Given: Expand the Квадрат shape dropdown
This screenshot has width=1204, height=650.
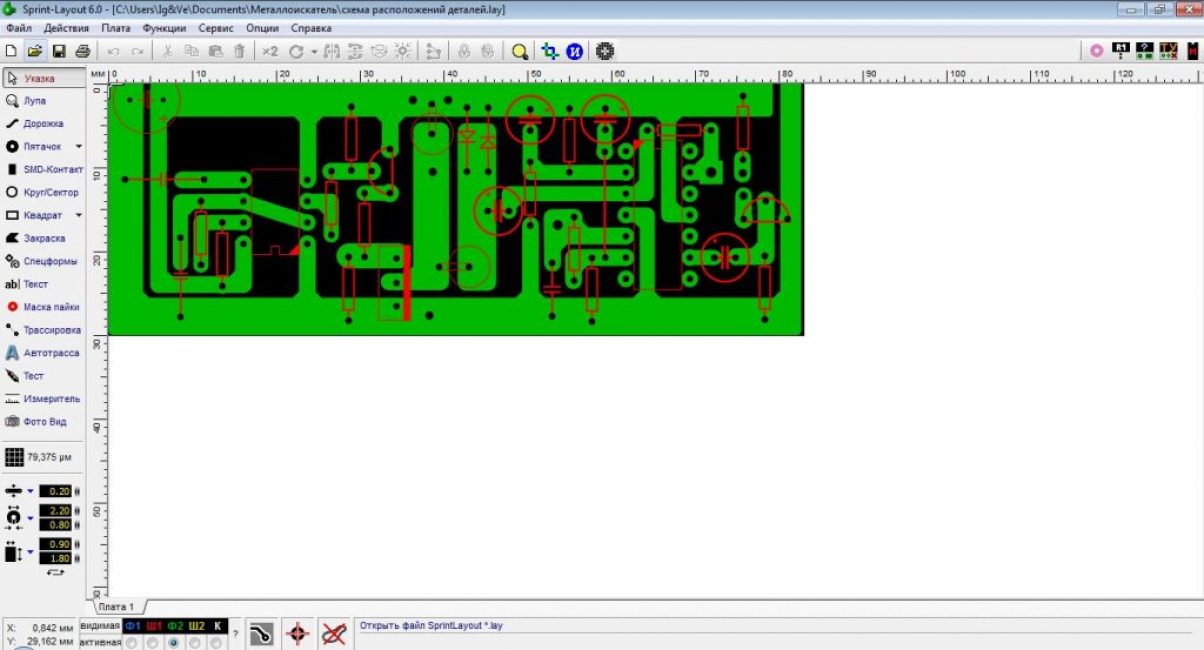Looking at the screenshot, I should click(79, 216).
